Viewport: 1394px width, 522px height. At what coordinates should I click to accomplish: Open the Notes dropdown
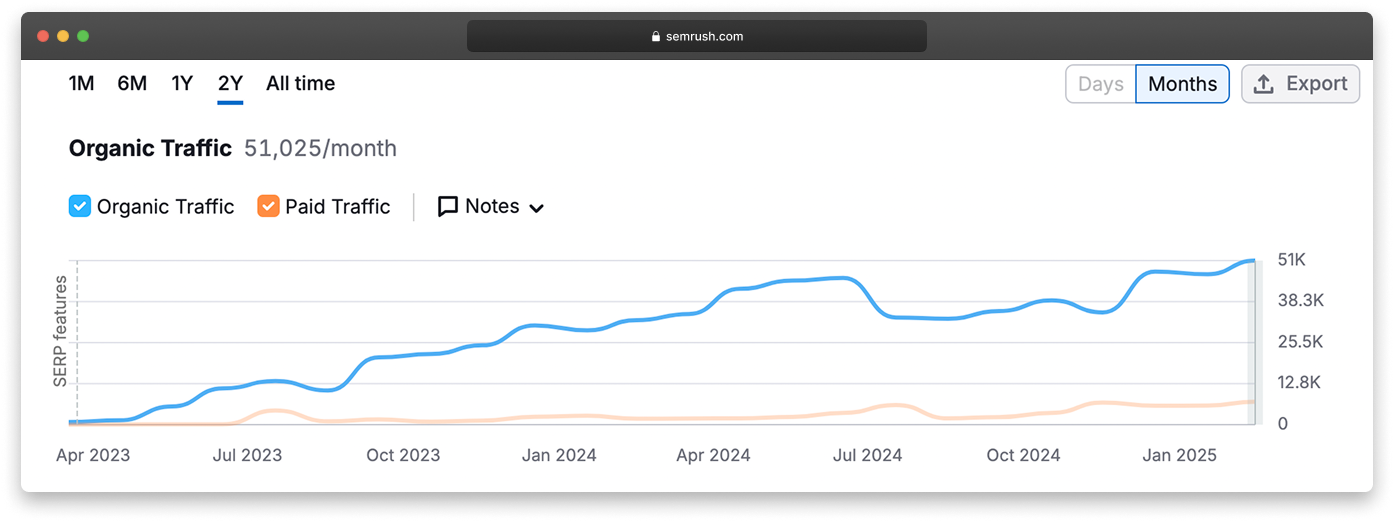coord(491,207)
